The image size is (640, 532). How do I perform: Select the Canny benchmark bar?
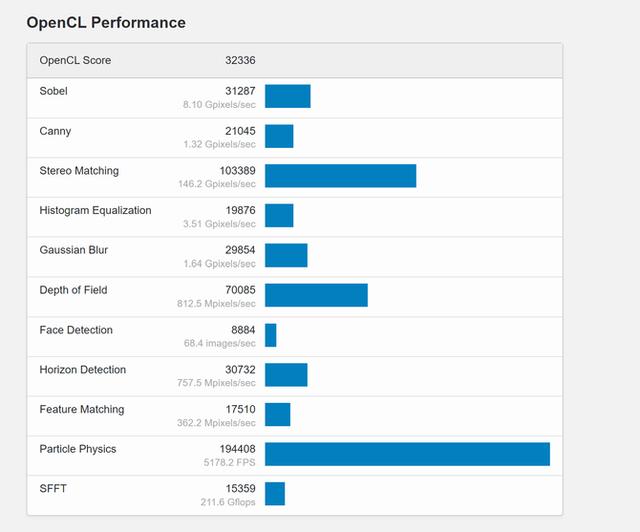tap(279, 136)
